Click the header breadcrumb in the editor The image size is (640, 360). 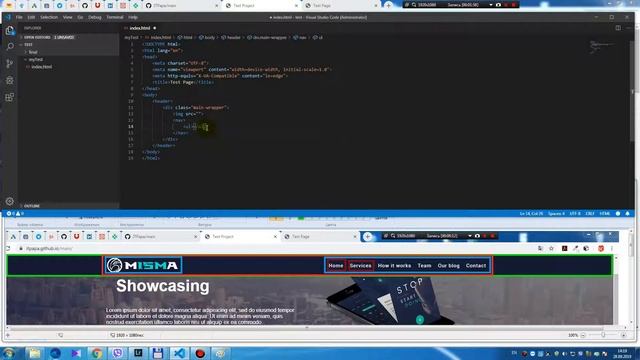pyautogui.click(x=231, y=37)
